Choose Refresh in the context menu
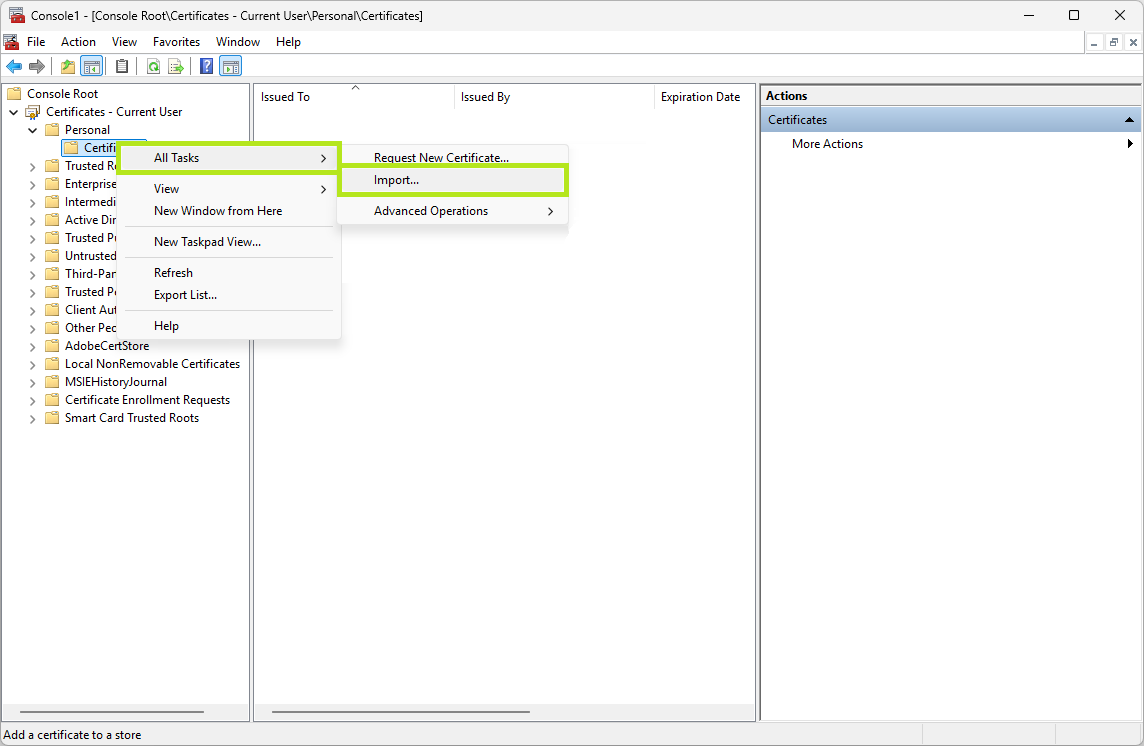 [228, 273]
